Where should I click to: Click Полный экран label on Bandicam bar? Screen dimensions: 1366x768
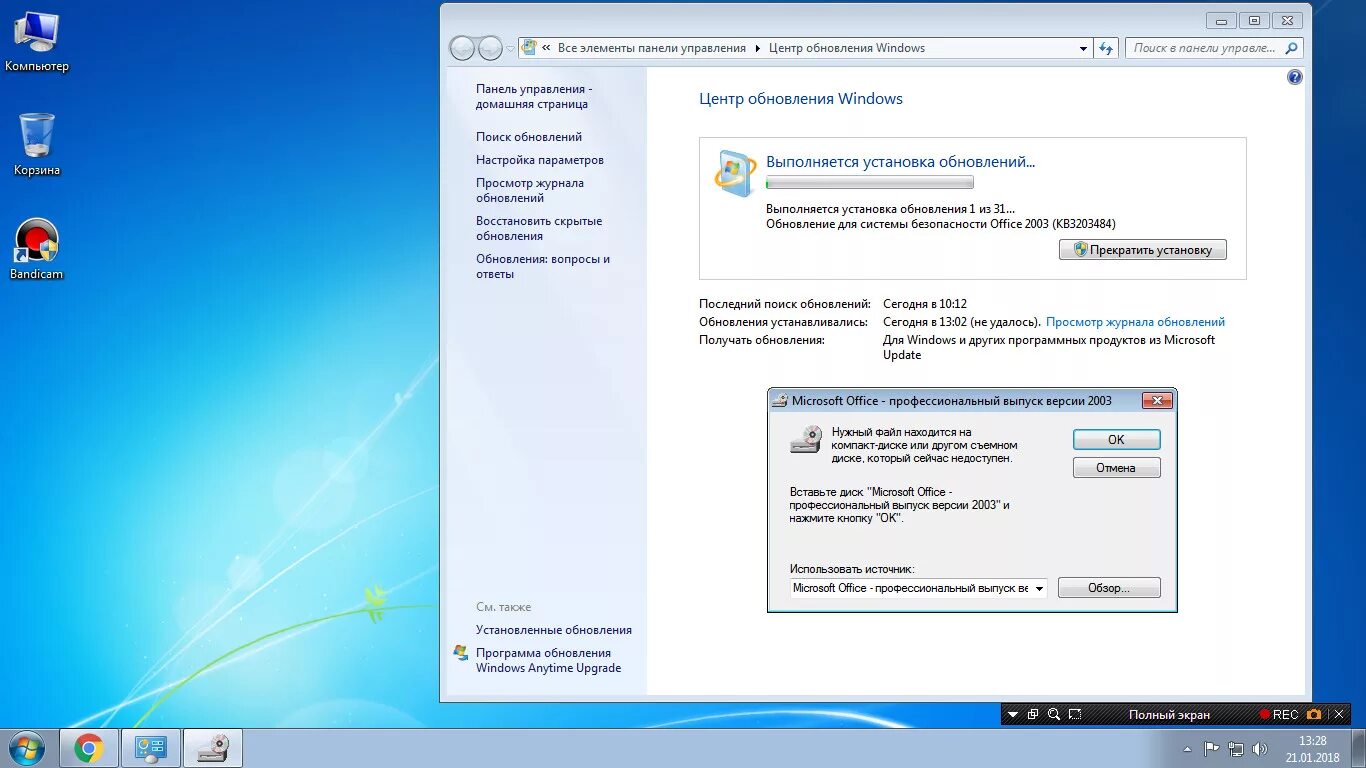tap(1169, 714)
